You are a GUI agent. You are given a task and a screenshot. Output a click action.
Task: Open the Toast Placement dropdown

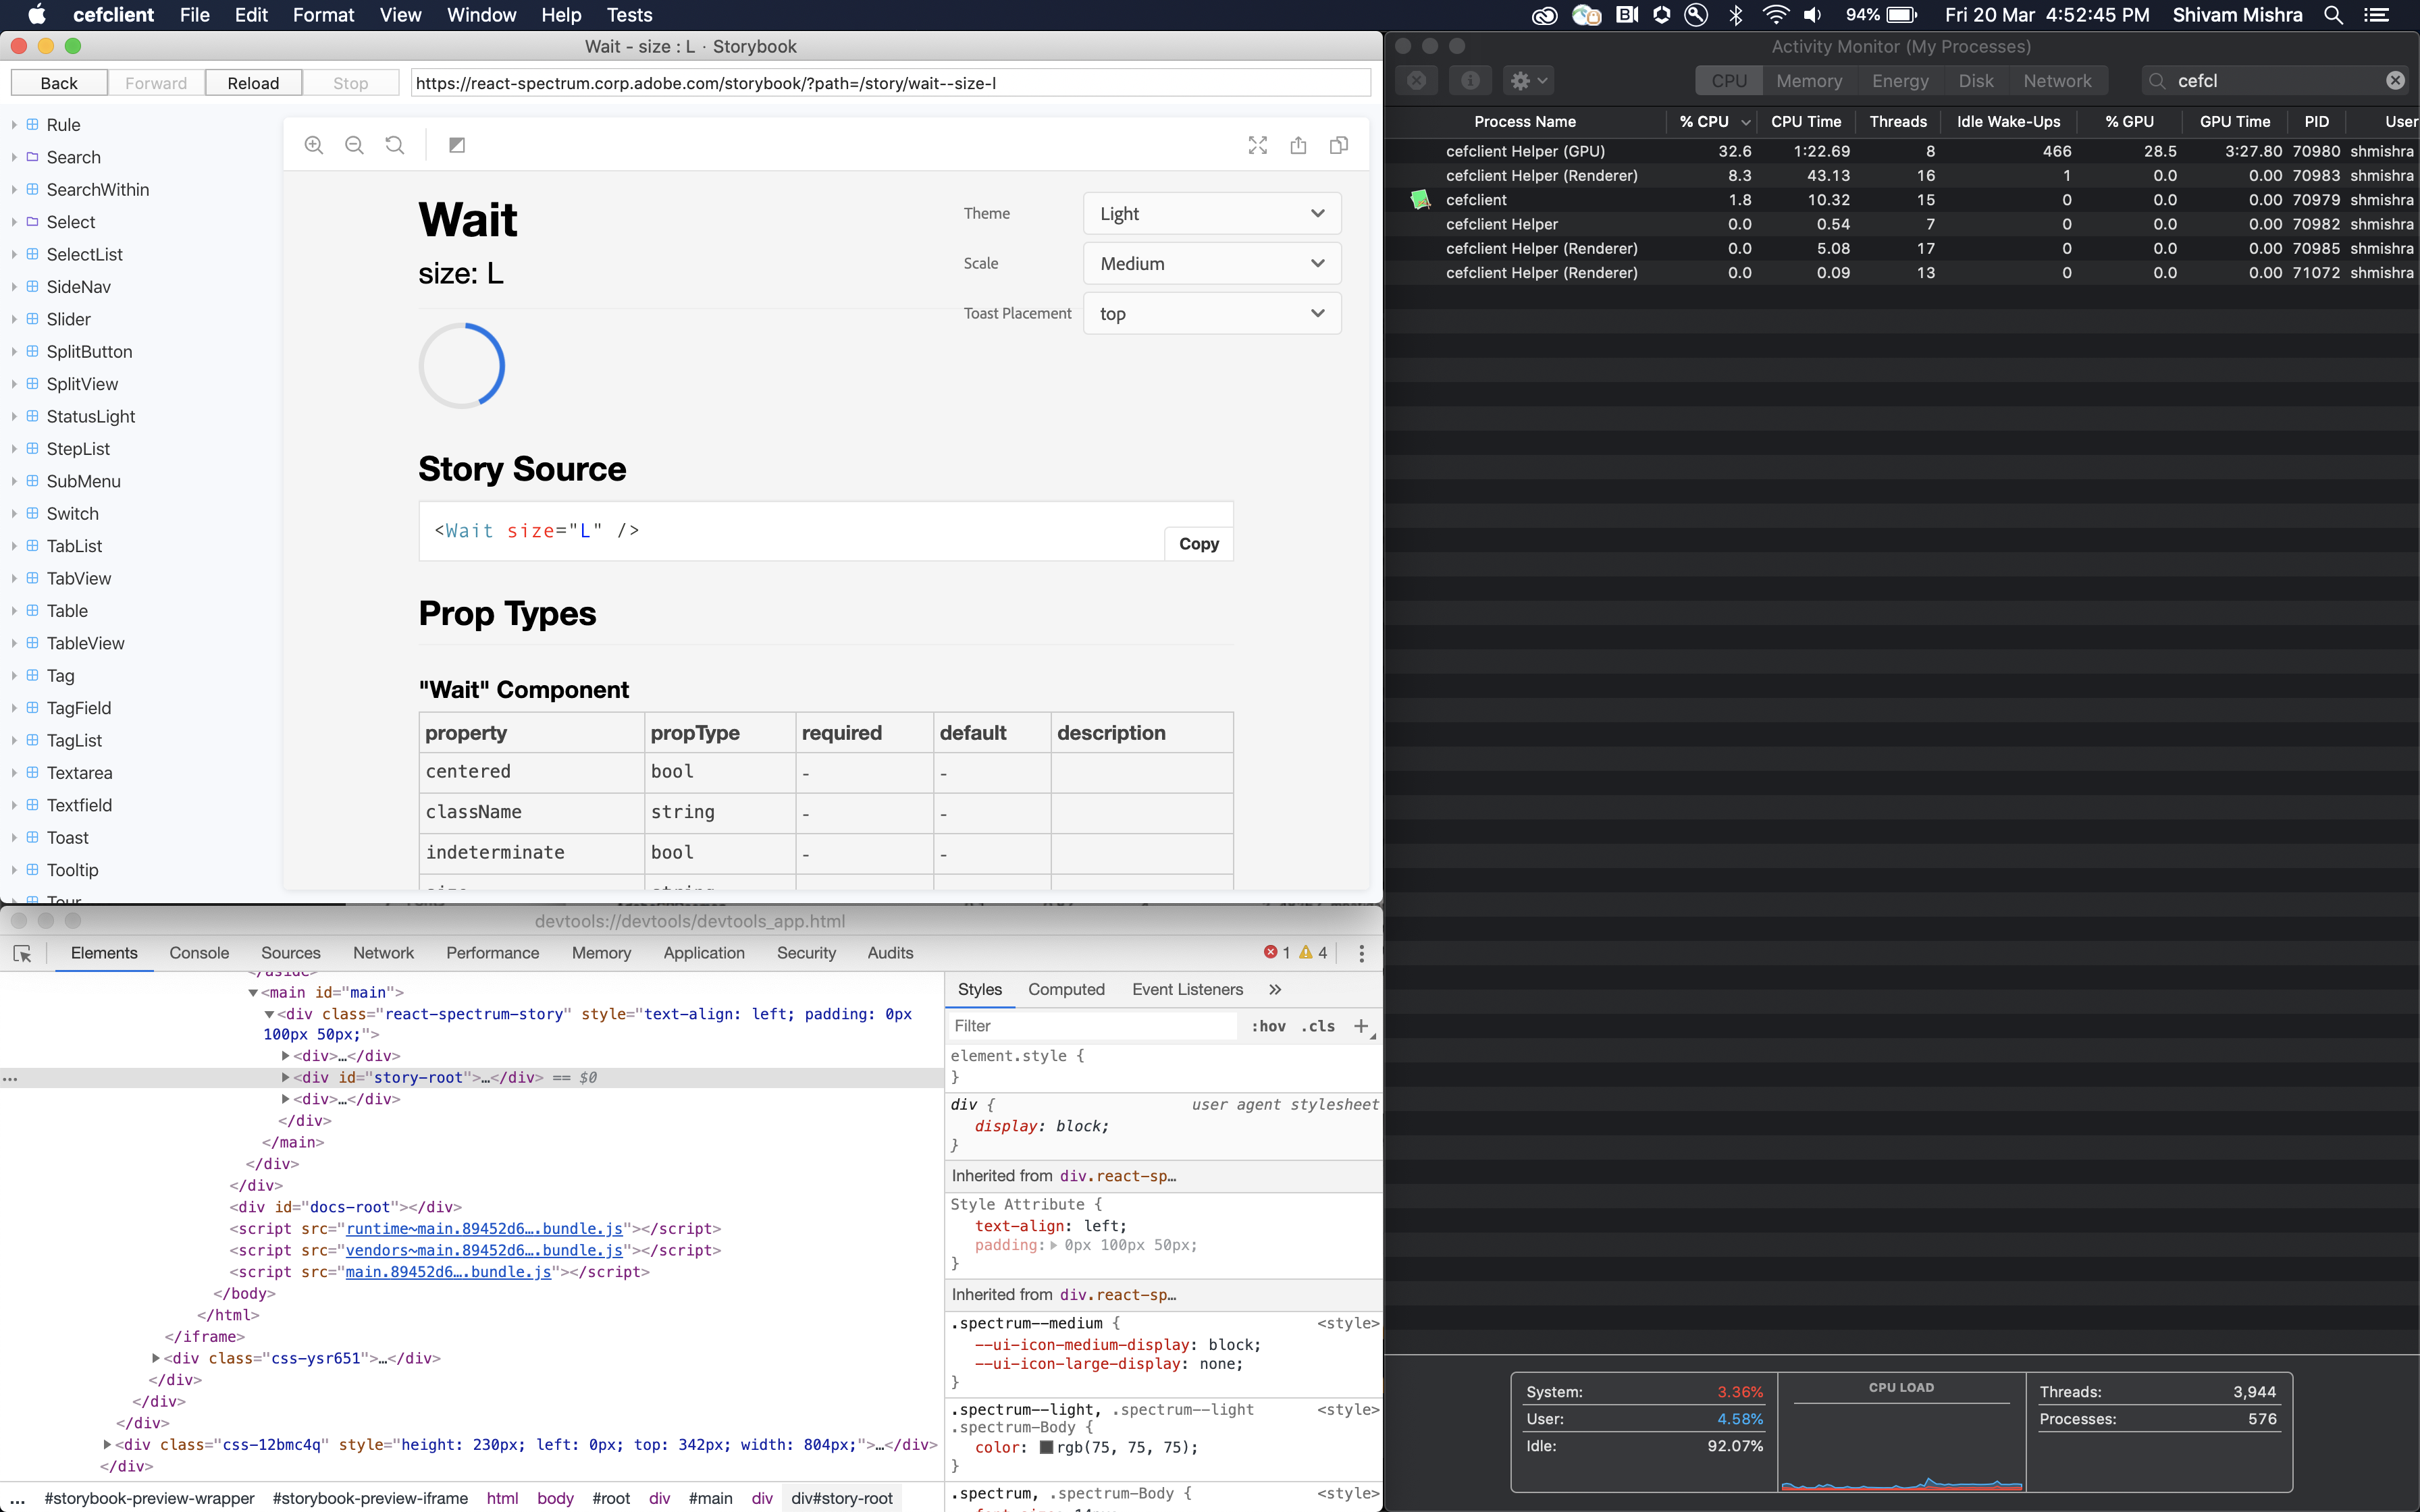coord(1211,312)
